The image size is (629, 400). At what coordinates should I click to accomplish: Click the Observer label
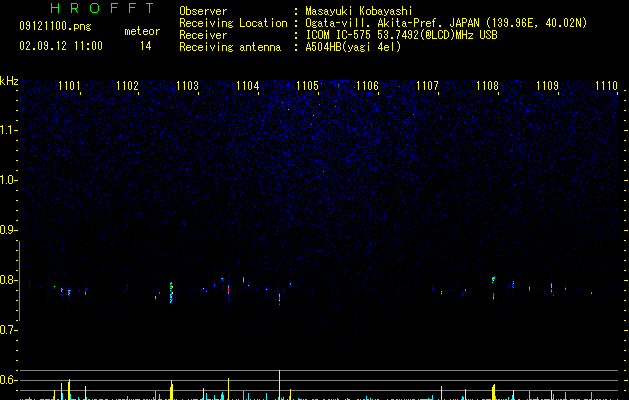click(203, 11)
